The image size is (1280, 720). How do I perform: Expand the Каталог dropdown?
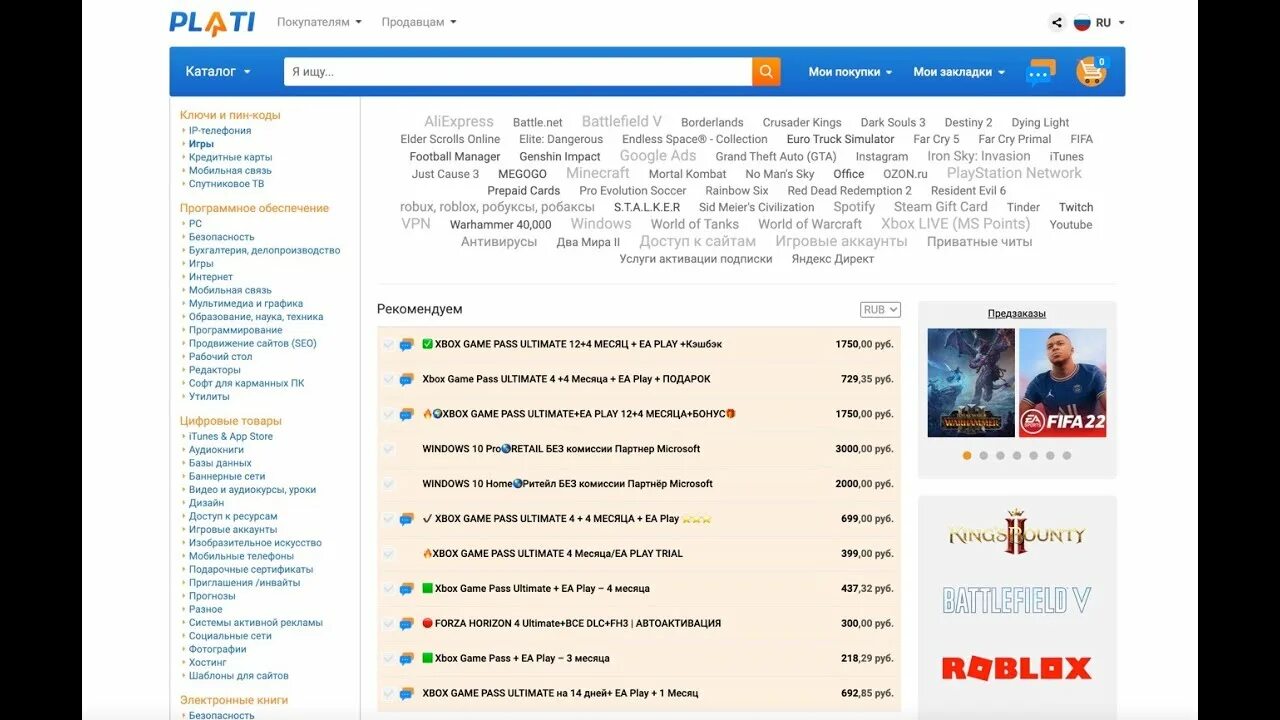tap(218, 72)
